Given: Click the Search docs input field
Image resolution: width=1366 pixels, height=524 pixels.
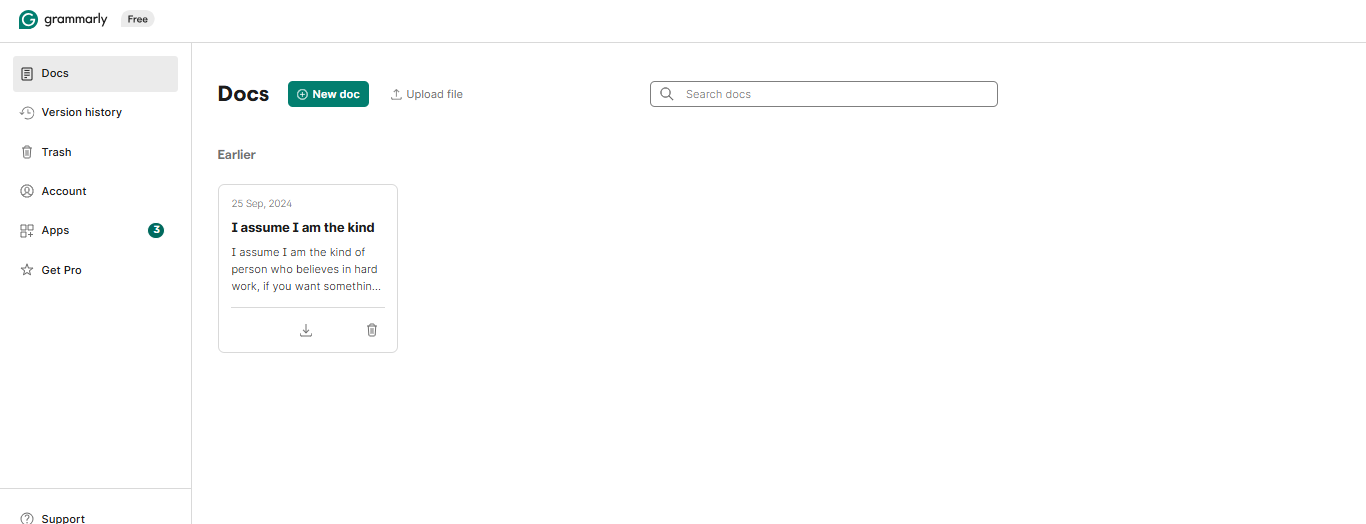Looking at the screenshot, I should 824,94.
